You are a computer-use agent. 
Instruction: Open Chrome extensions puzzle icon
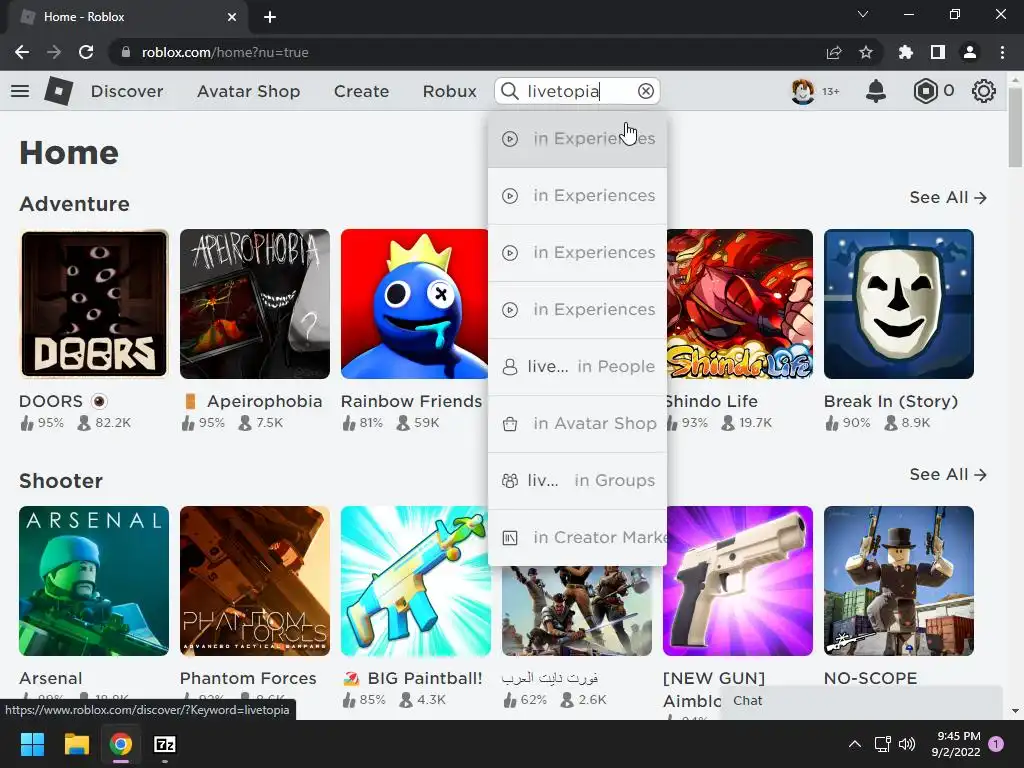pyautogui.click(x=905, y=52)
